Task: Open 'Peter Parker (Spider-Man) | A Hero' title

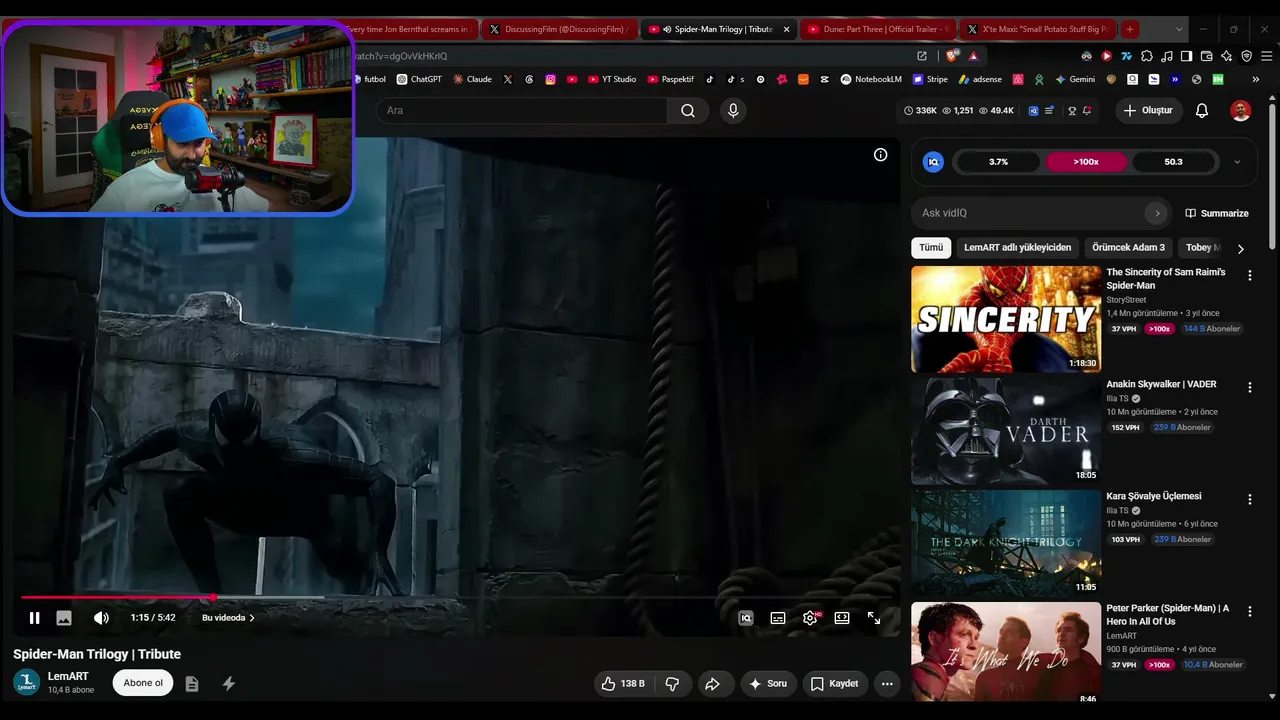Action: [x=1167, y=615]
